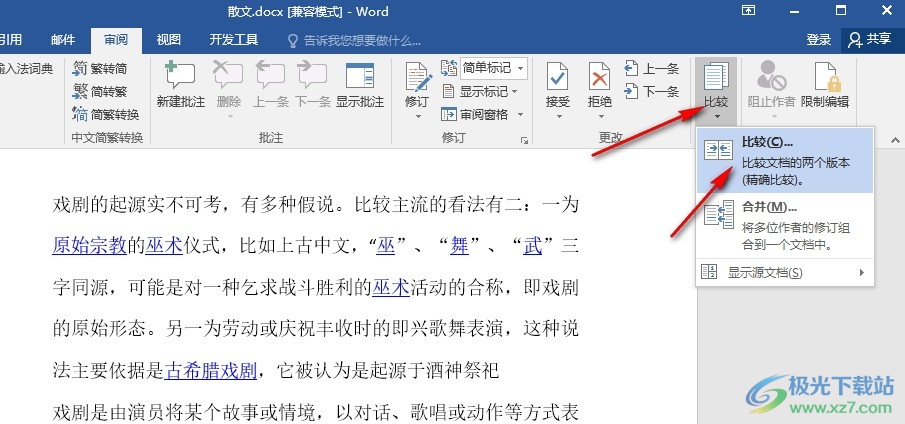The width and height of the screenshot is (905, 424).
Task: Click the 简转繁 conversion icon
Action: [x=80, y=91]
